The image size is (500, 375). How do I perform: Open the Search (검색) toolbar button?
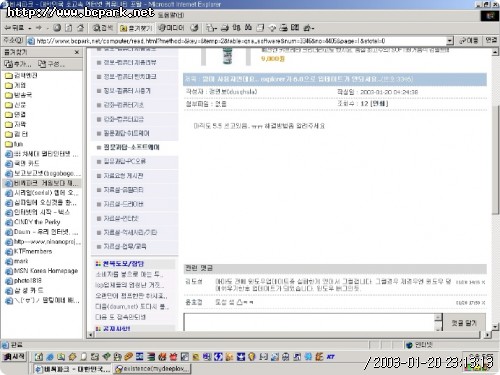(103, 28)
